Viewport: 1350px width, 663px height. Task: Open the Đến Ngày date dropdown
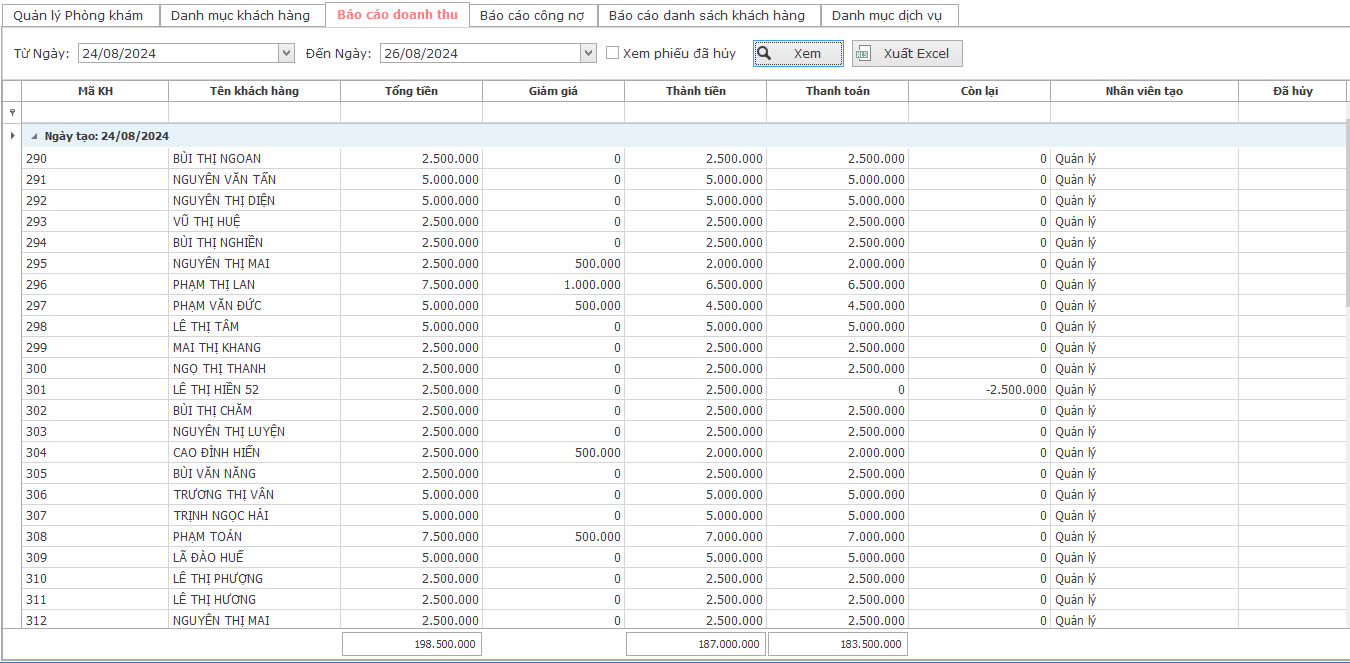(x=589, y=53)
